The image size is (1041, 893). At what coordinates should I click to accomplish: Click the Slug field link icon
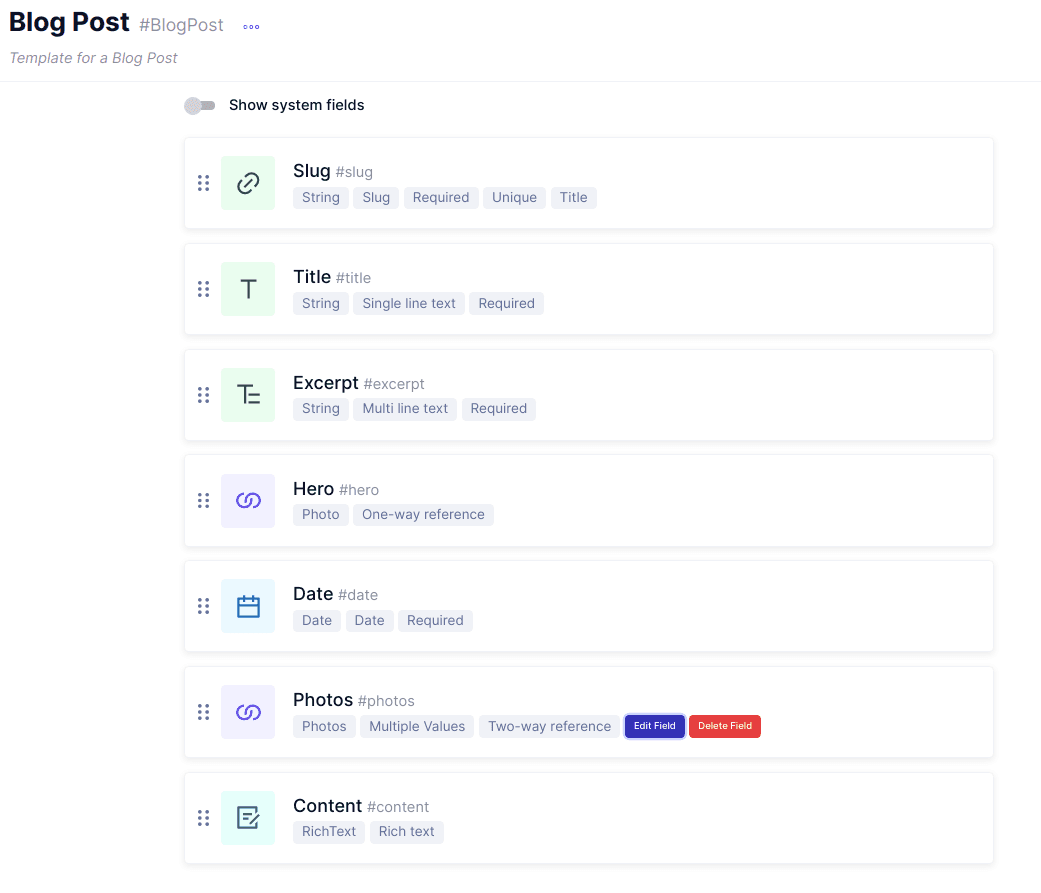tap(248, 183)
